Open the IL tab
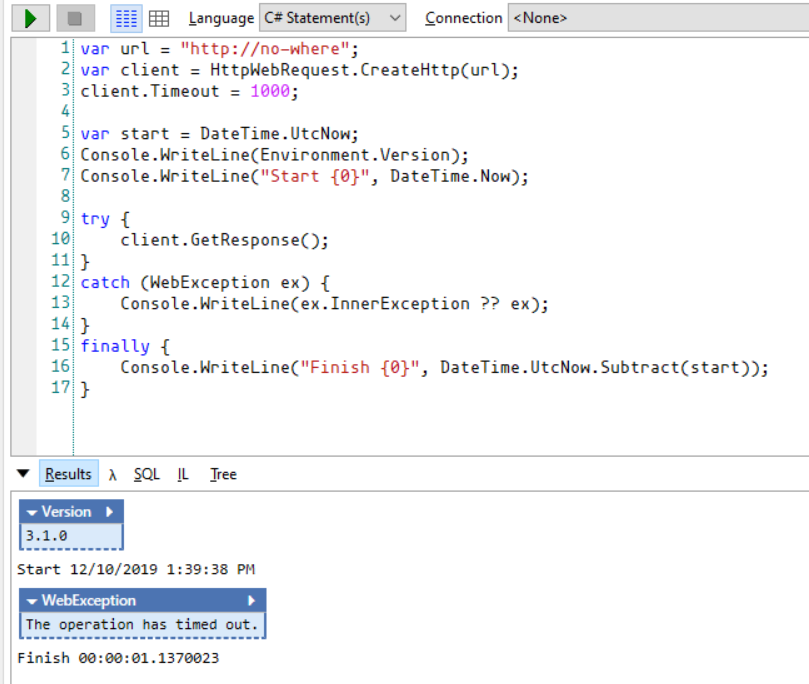 click(x=183, y=474)
